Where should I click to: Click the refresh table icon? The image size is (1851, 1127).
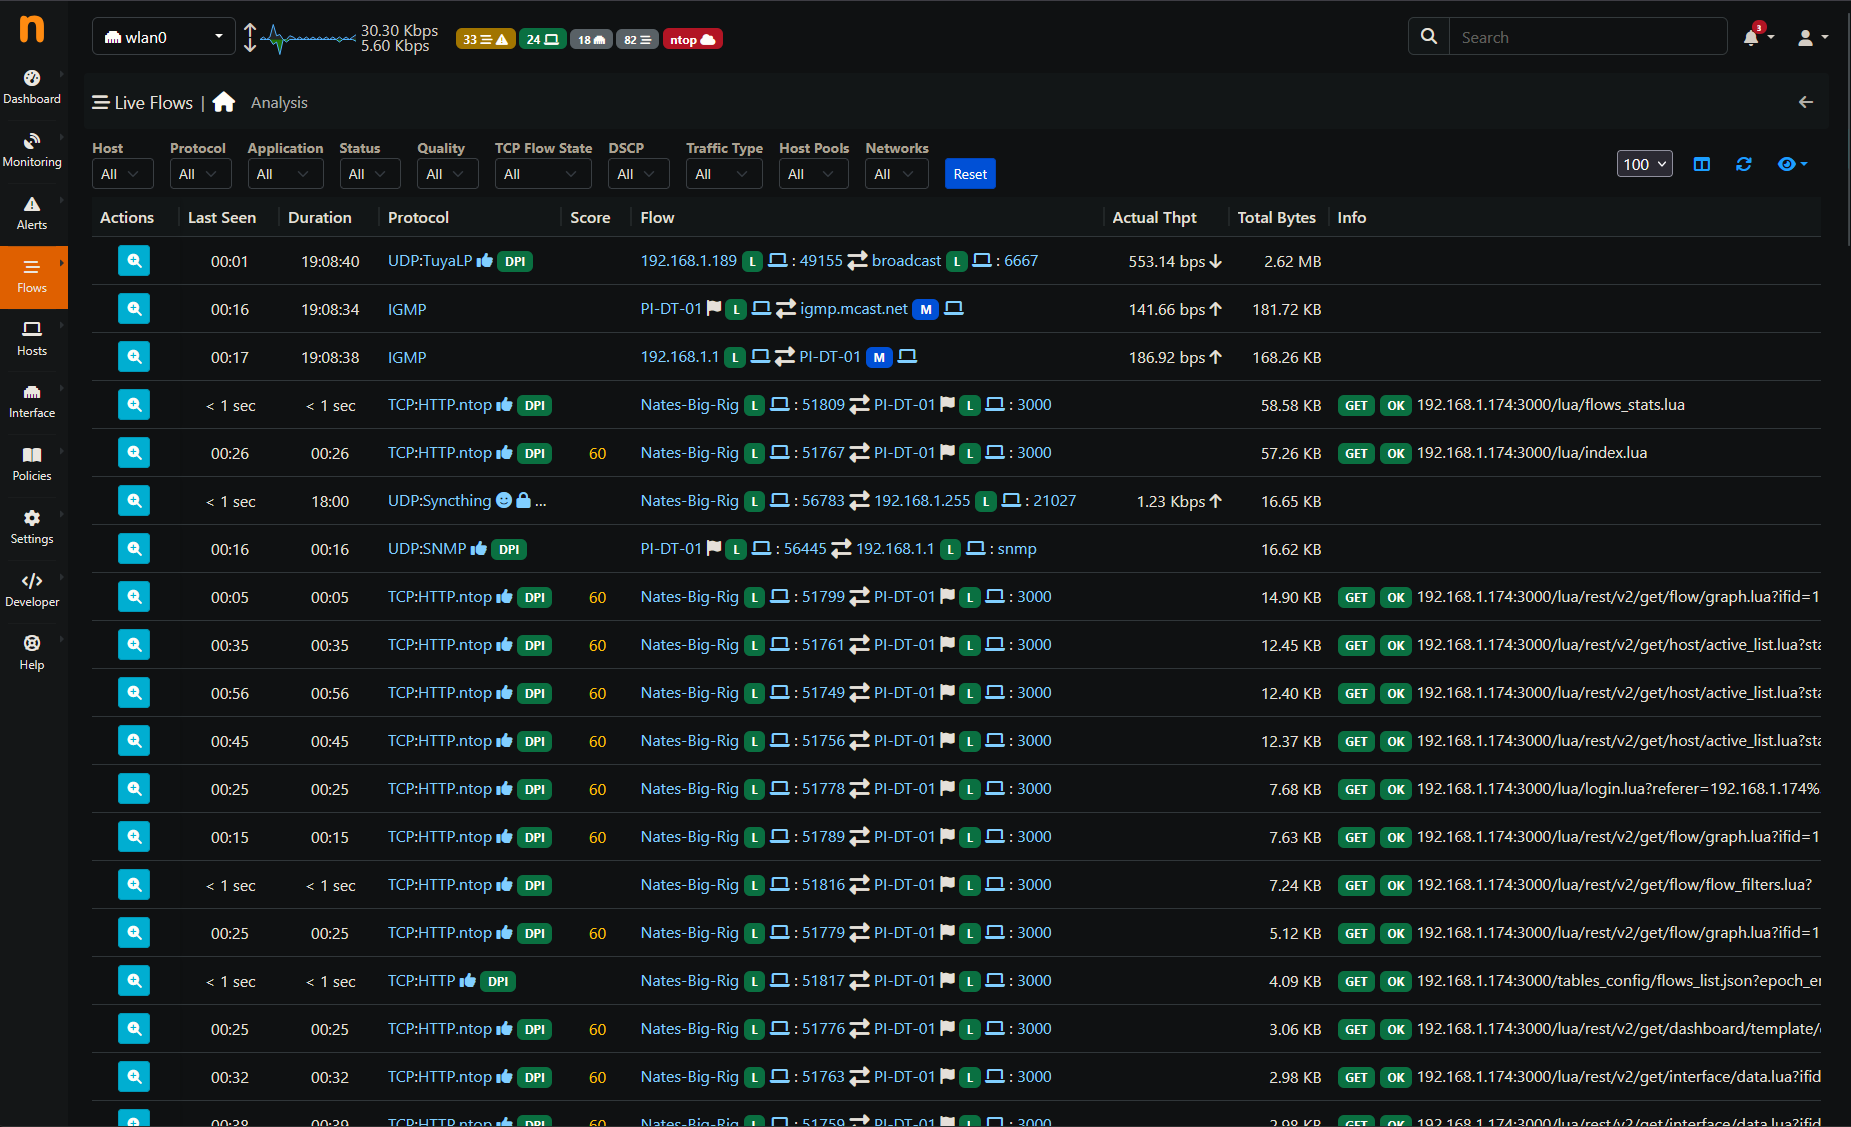(x=1743, y=164)
